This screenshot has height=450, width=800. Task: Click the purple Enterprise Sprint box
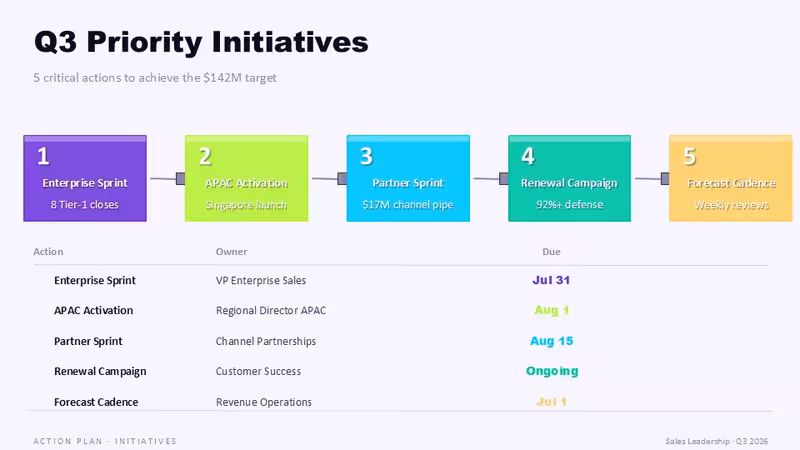pyautogui.click(x=85, y=178)
